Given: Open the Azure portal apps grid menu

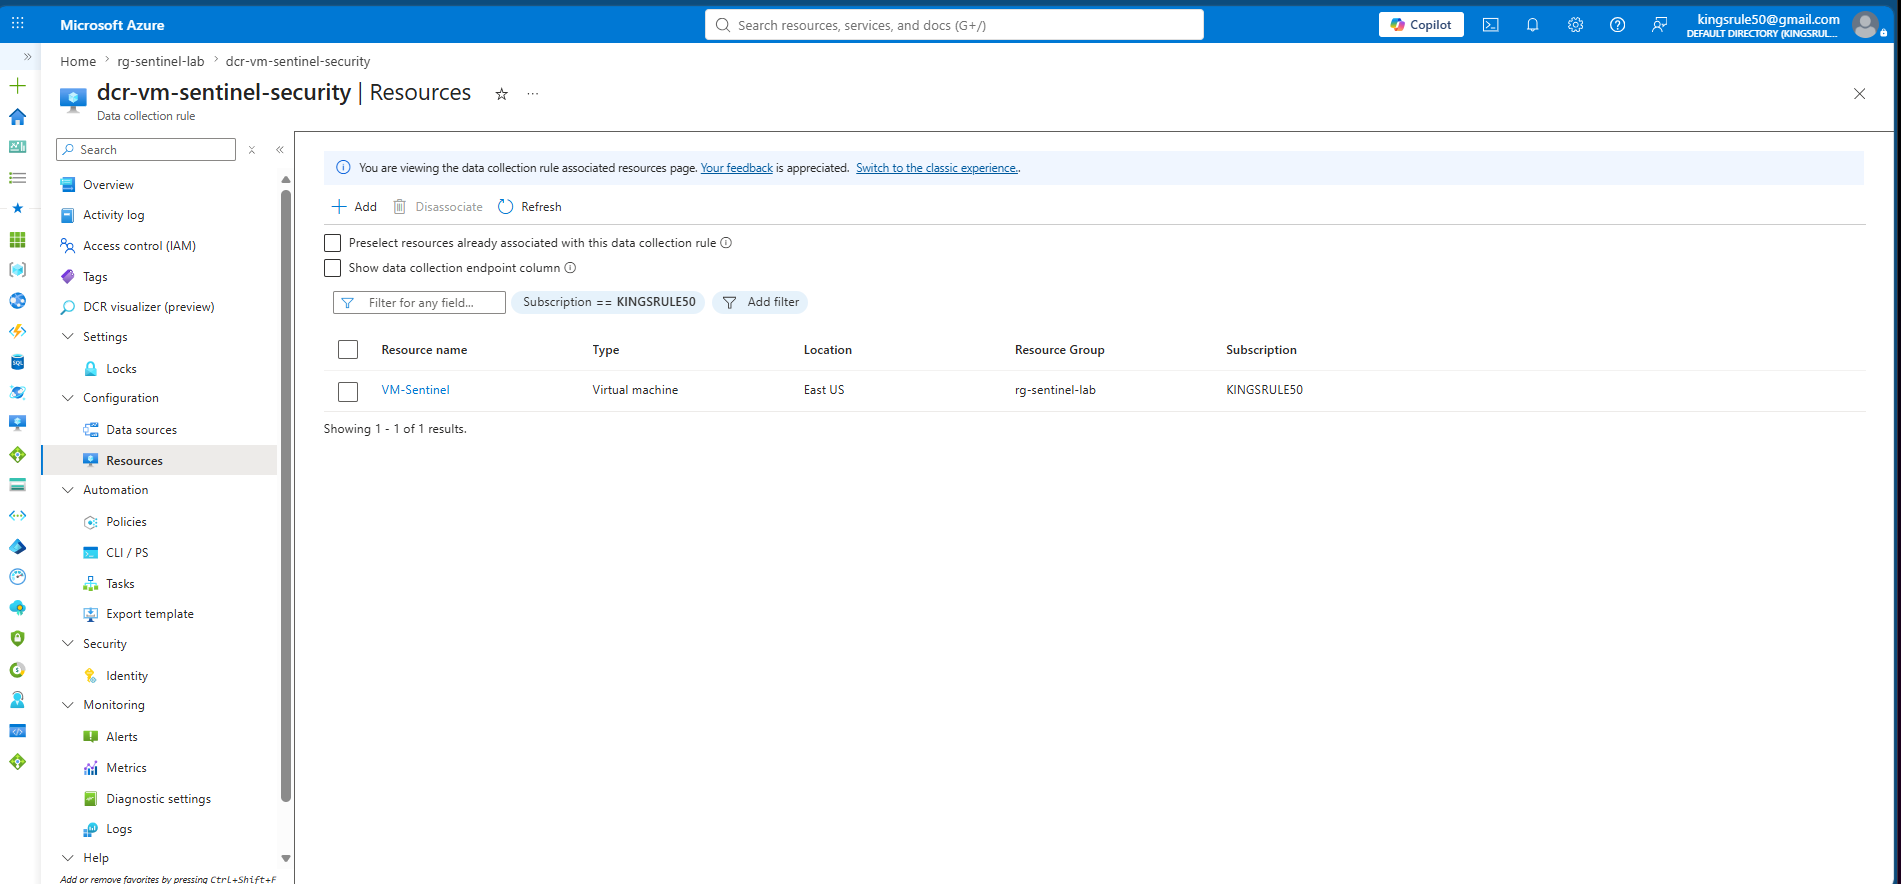Looking at the screenshot, I should (x=18, y=24).
